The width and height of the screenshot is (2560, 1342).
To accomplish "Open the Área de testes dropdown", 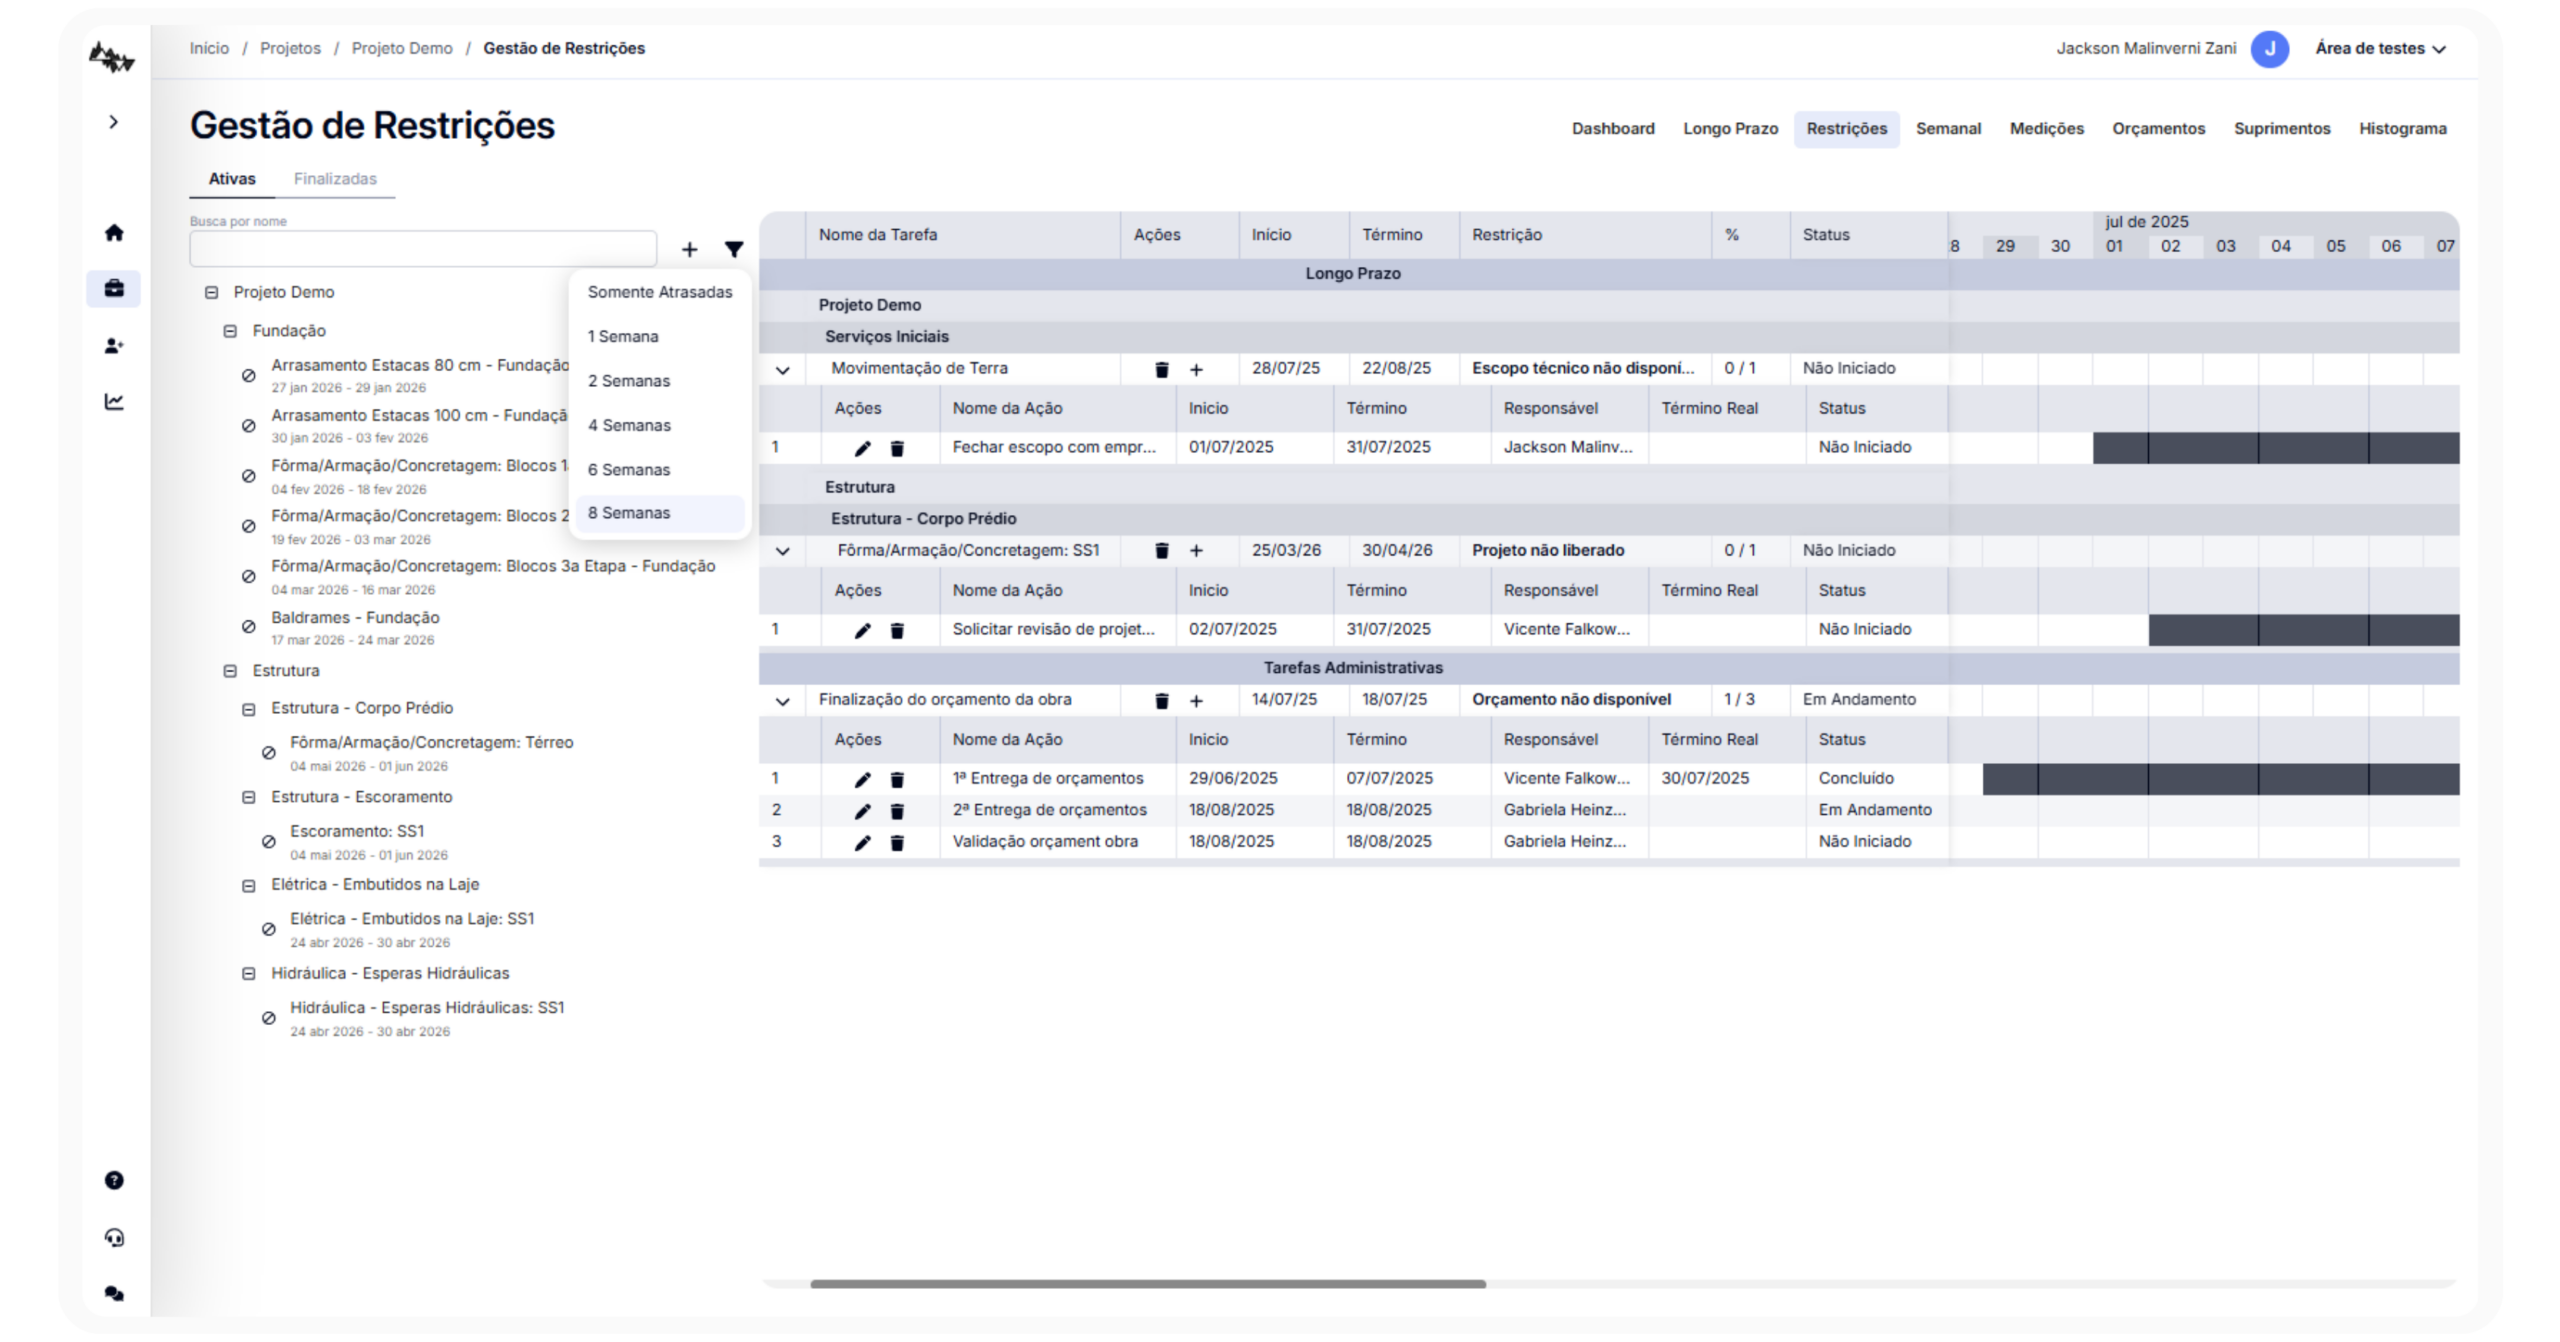I will click(x=2380, y=48).
